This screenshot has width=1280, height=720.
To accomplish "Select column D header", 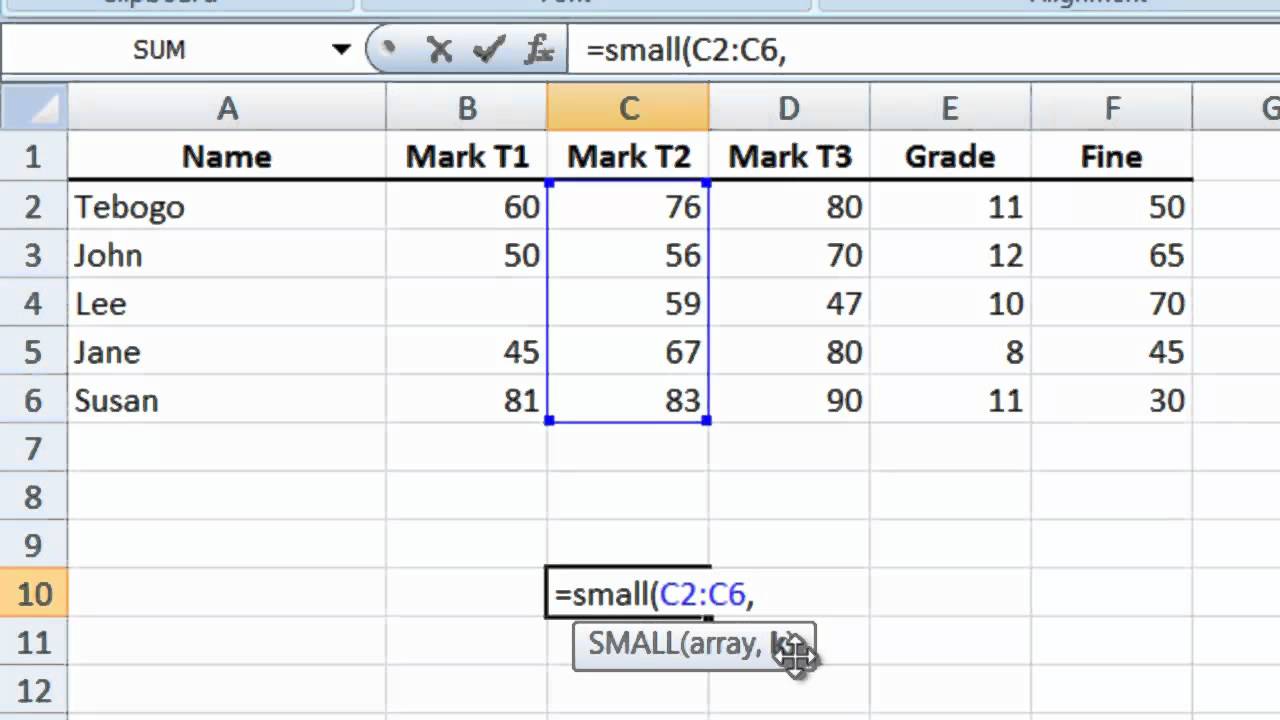I will (x=789, y=108).
